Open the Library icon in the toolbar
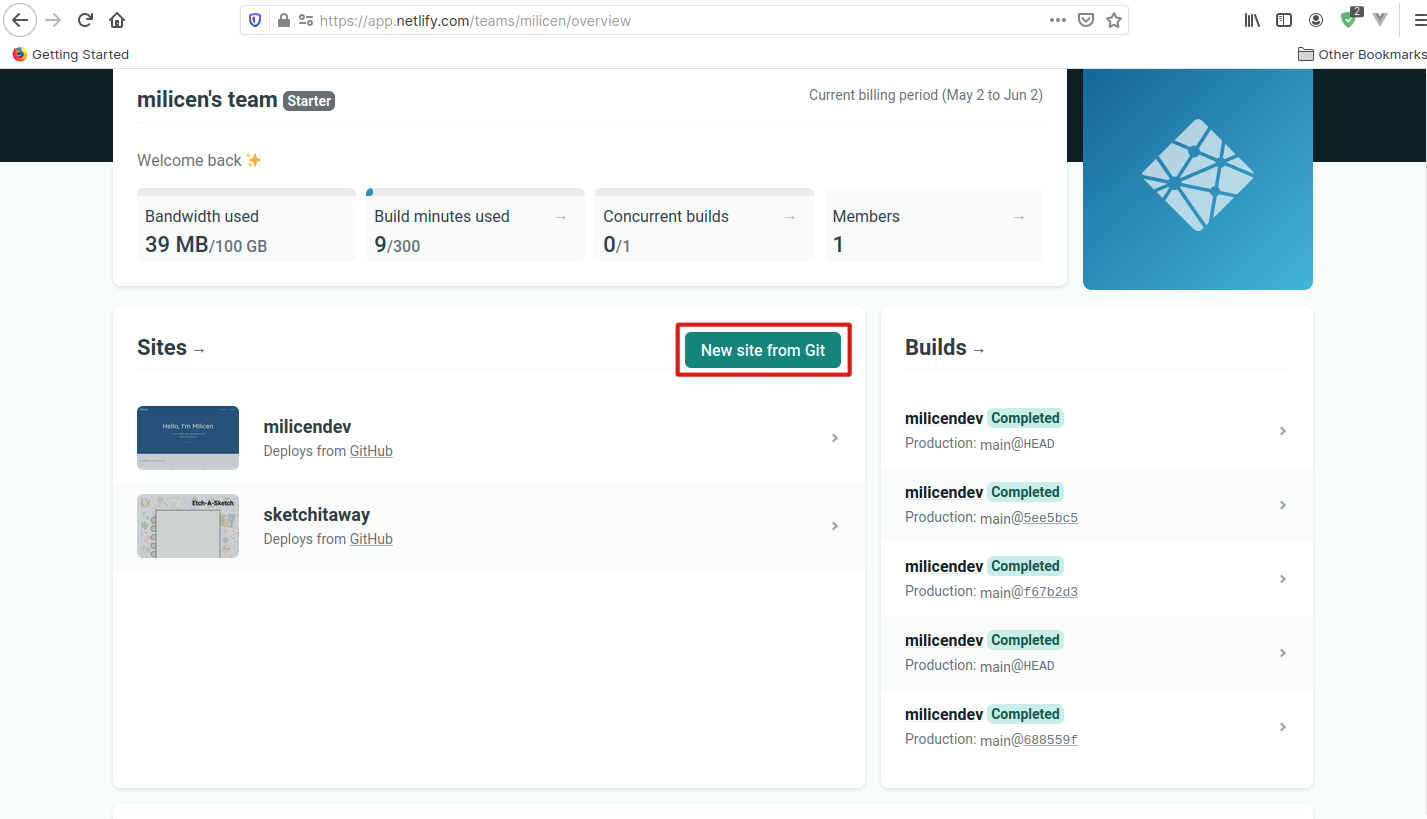This screenshot has width=1427, height=819. [x=1252, y=20]
